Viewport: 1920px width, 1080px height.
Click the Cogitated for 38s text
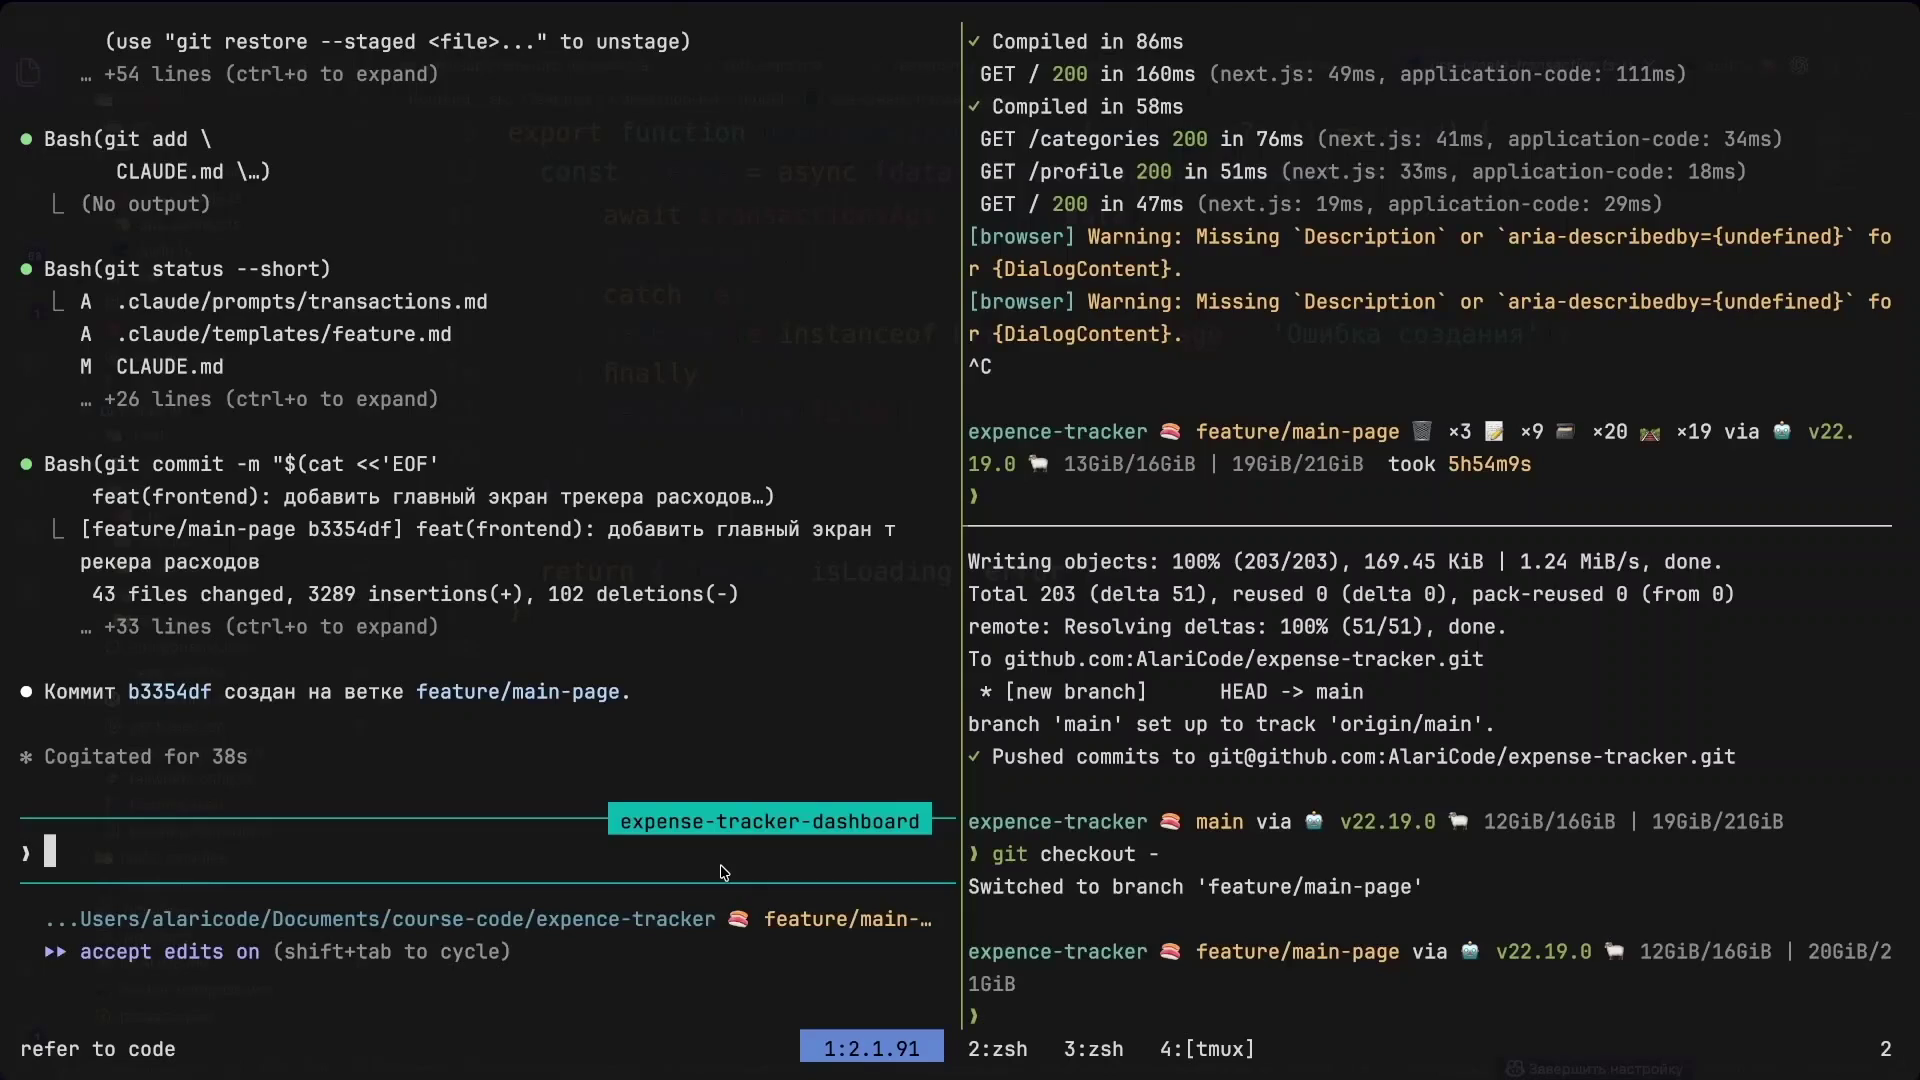click(146, 757)
